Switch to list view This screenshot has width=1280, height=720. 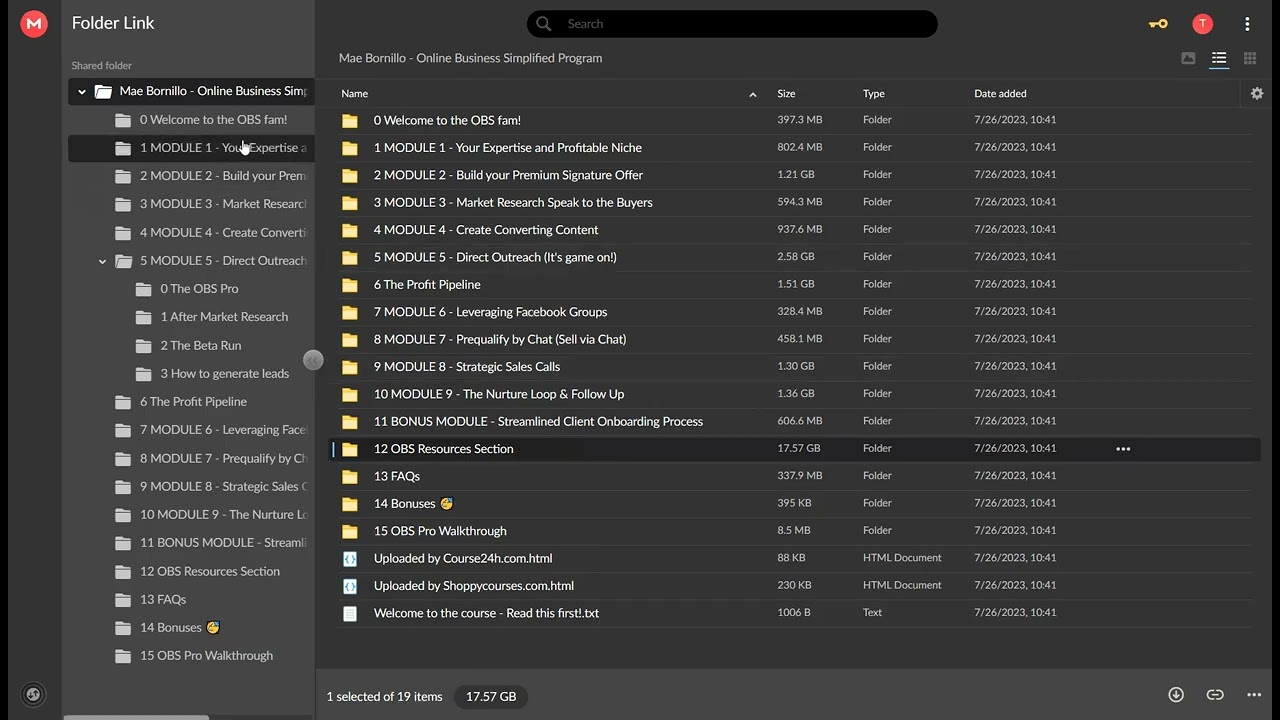[x=1219, y=58]
